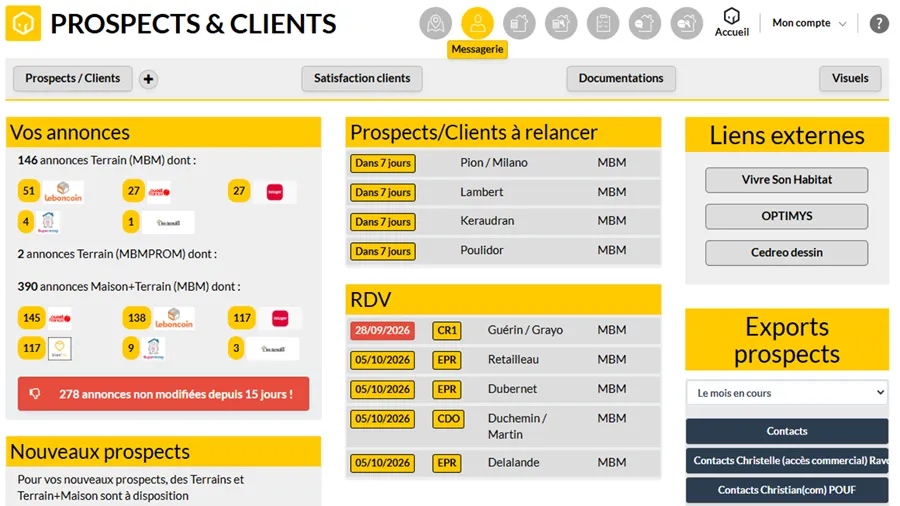Click the Leboncoin logo beside the 51 badge

tap(63, 192)
